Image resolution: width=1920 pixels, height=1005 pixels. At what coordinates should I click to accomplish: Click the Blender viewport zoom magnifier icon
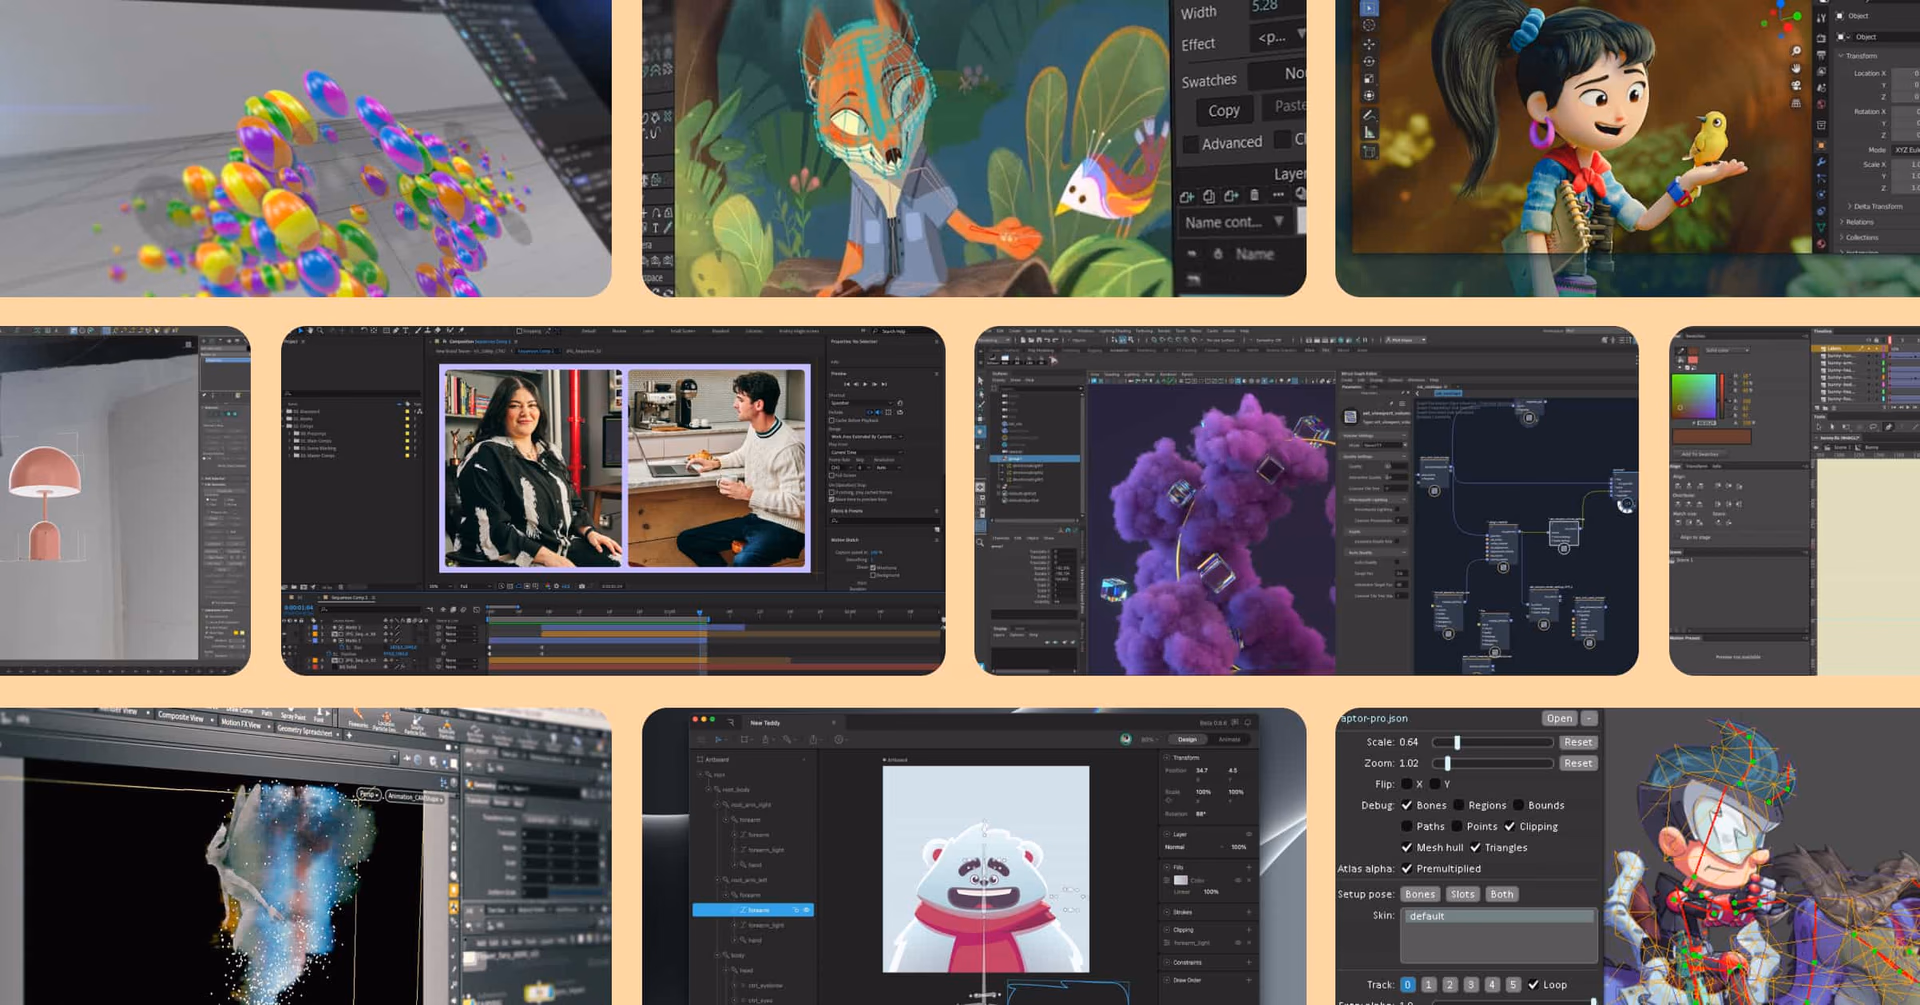(x=1796, y=51)
